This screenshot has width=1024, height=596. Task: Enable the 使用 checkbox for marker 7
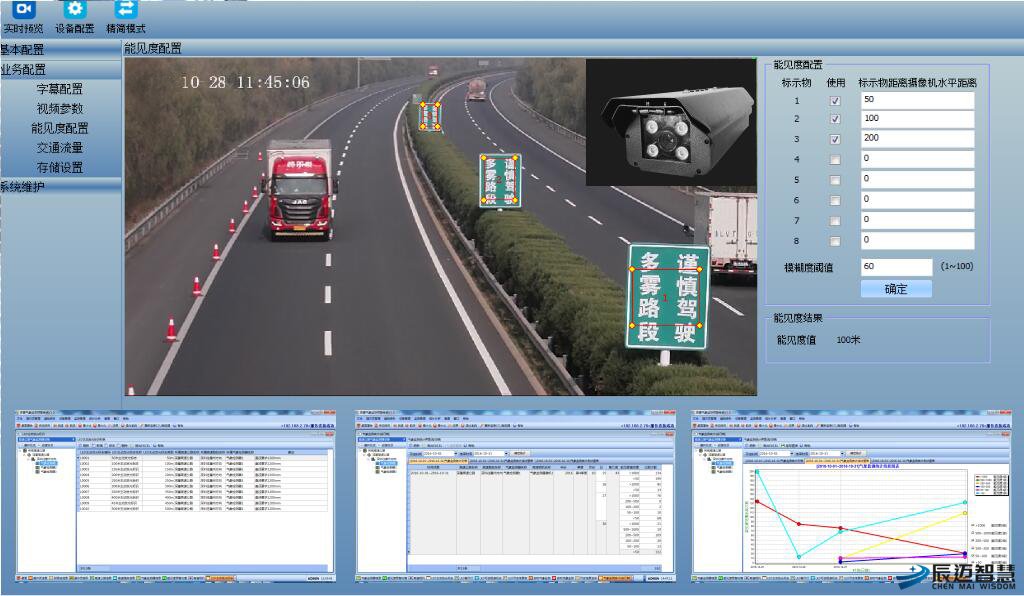pos(835,221)
